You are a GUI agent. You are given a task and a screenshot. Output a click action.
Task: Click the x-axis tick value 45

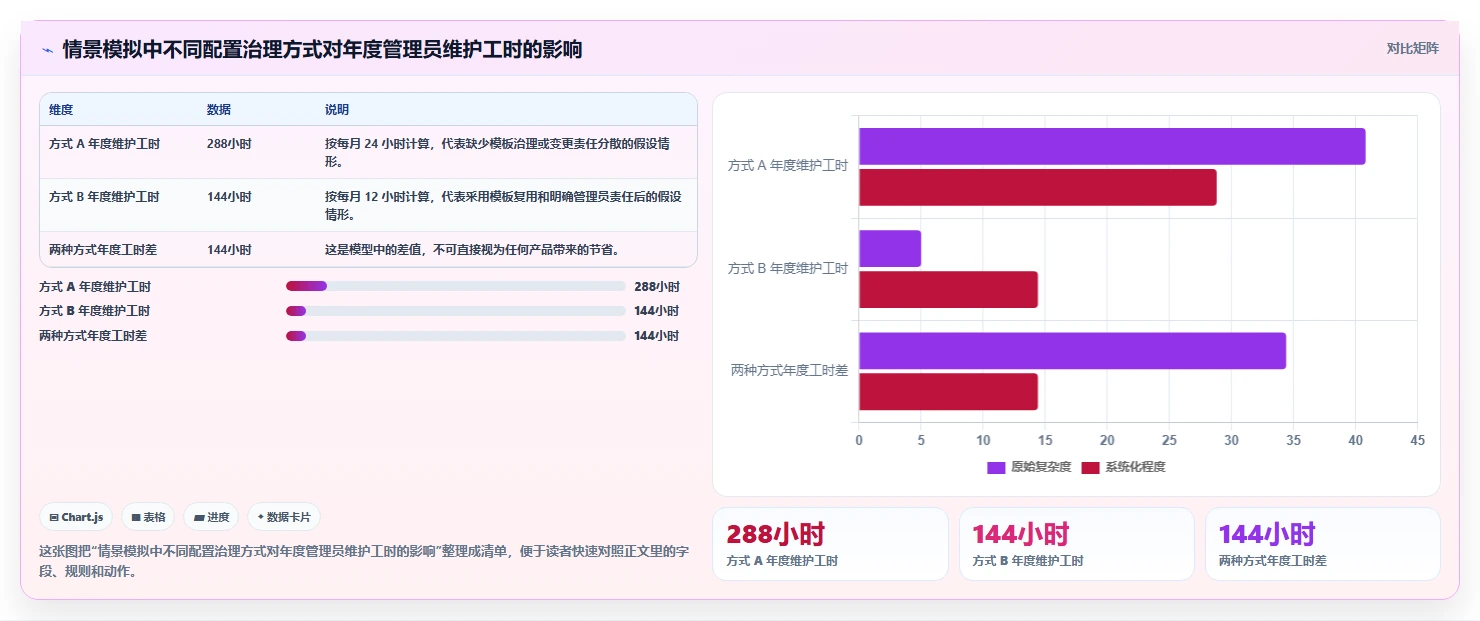pyautogui.click(x=1417, y=440)
